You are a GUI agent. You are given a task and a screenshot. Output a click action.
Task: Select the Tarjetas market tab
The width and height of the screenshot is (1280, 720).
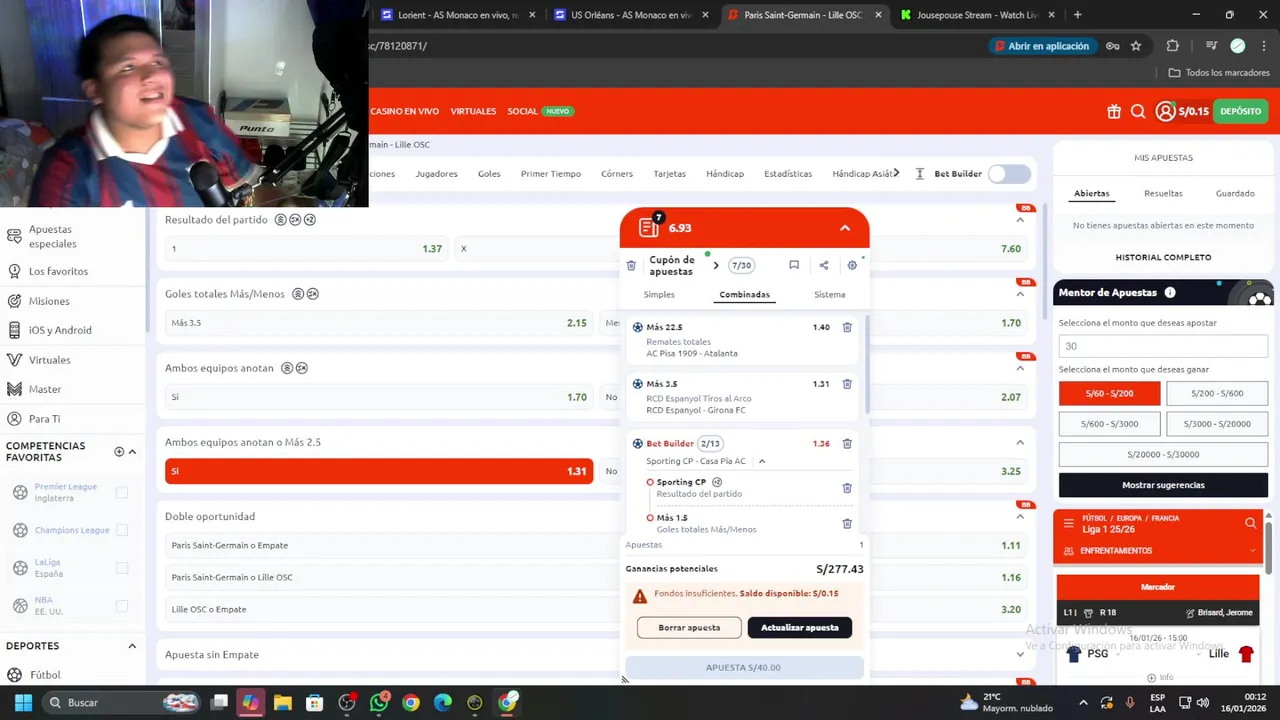[670, 174]
